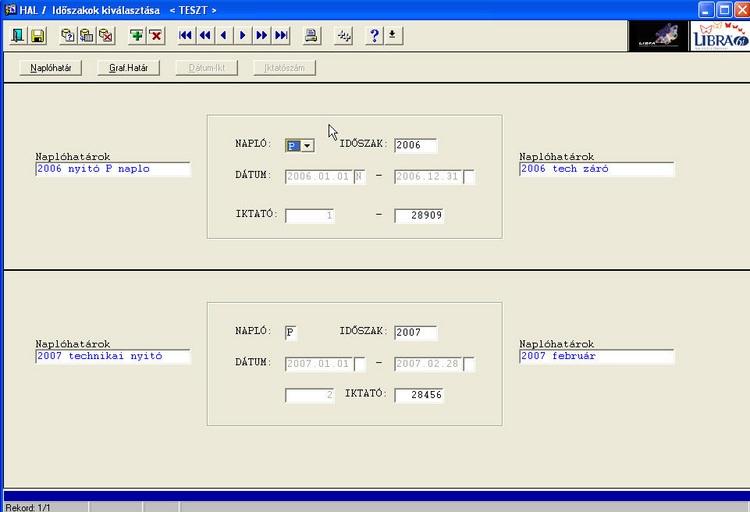Click the printer icon
The image size is (750, 512).
click(x=312, y=35)
